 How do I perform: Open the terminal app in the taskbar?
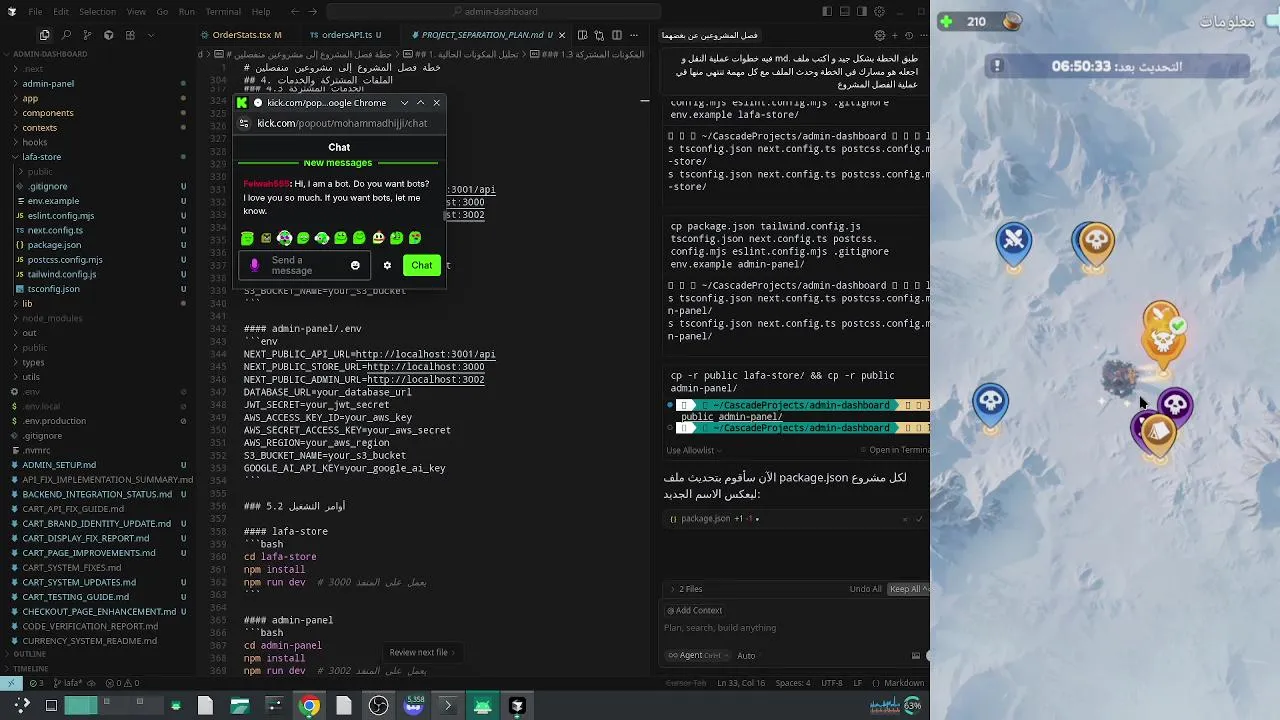click(x=448, y=706)
